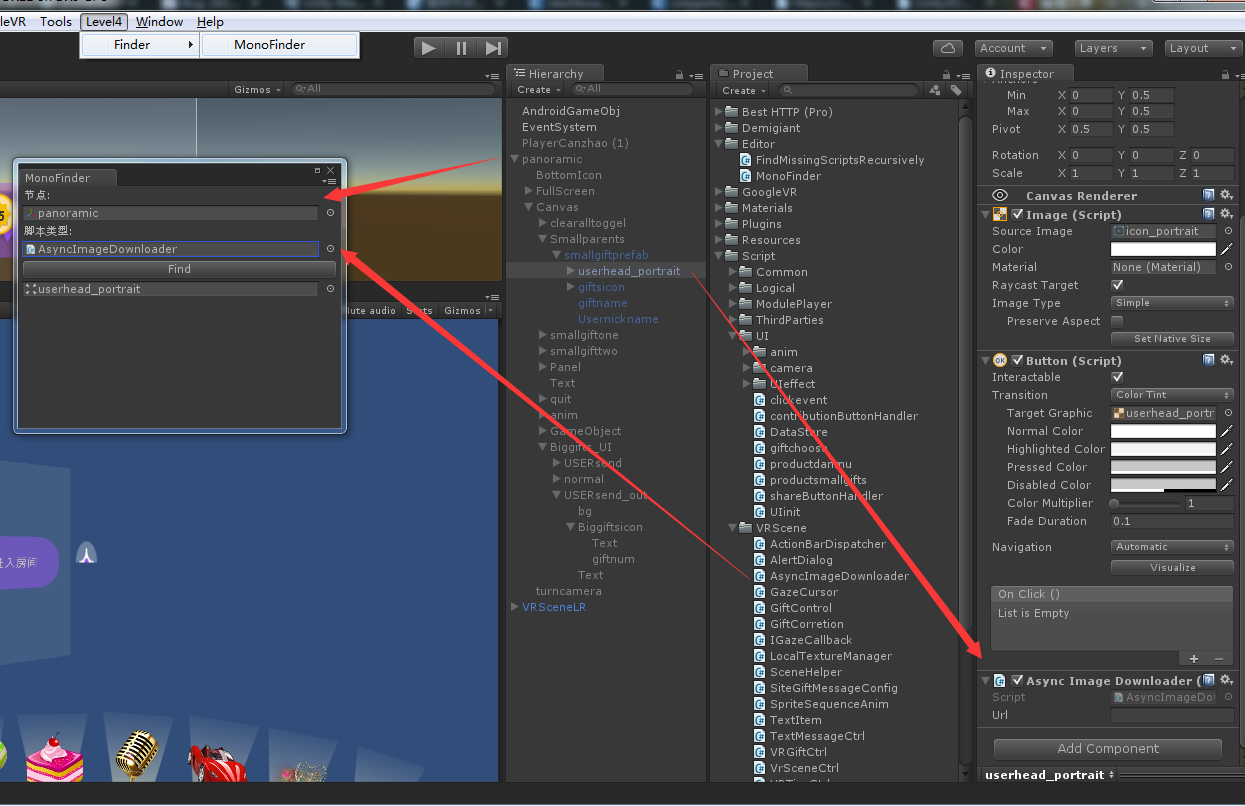
Task: Open the Image Type dropdown
Action: coord(1172,303)
